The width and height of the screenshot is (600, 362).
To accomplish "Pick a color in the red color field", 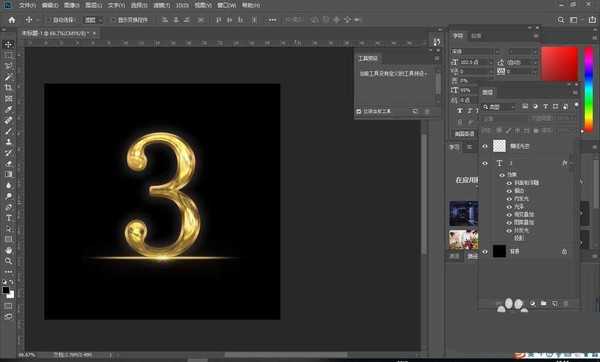I will (559, 64).
